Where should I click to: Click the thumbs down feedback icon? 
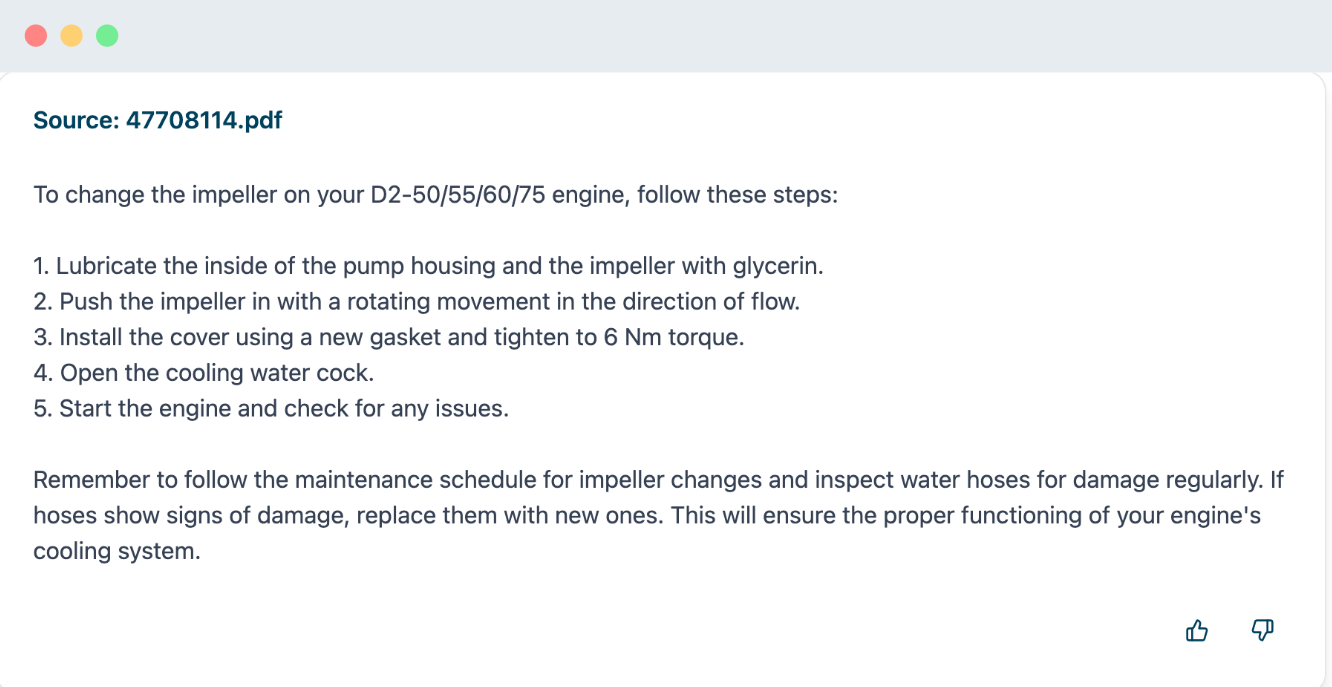(1263, 630)
